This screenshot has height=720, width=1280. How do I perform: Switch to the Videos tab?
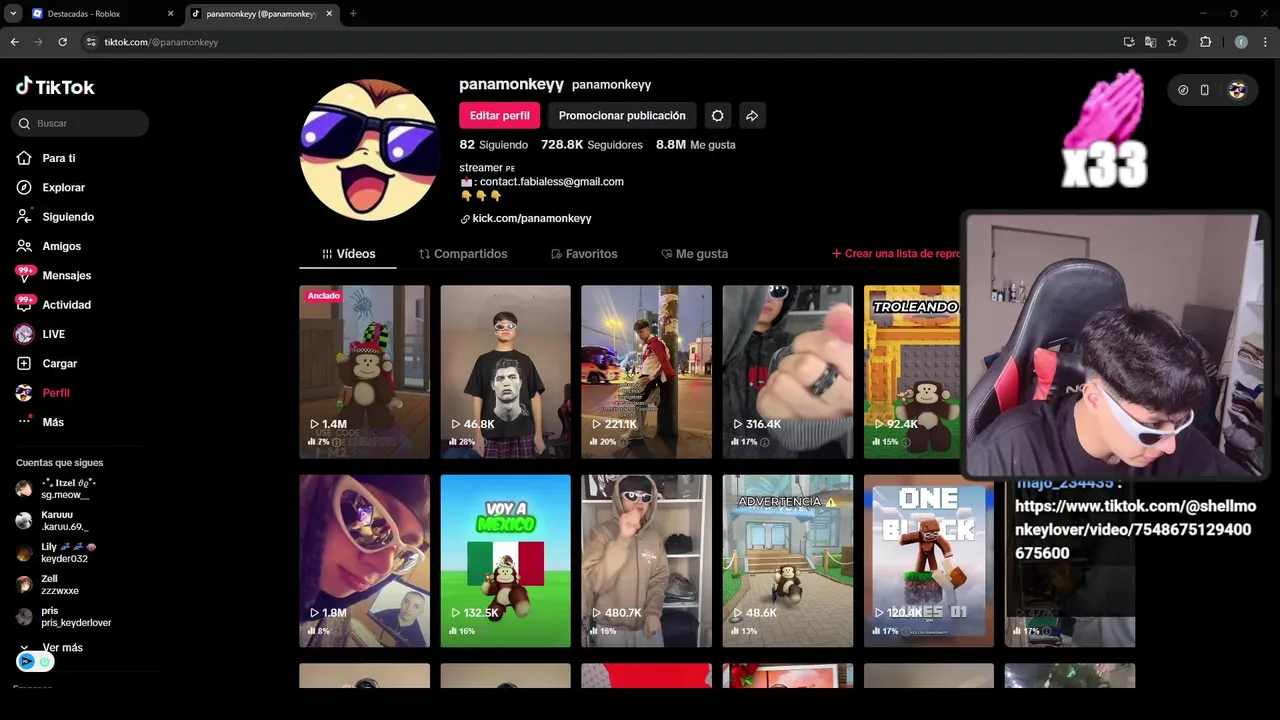348,254
